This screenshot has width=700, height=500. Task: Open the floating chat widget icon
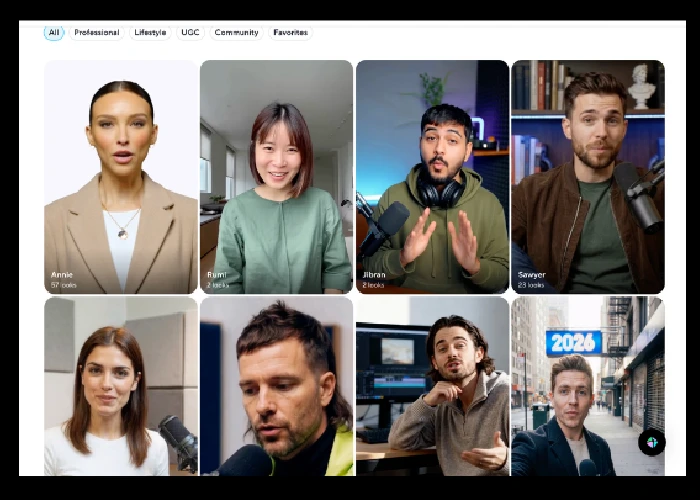[x=651, y=442]
